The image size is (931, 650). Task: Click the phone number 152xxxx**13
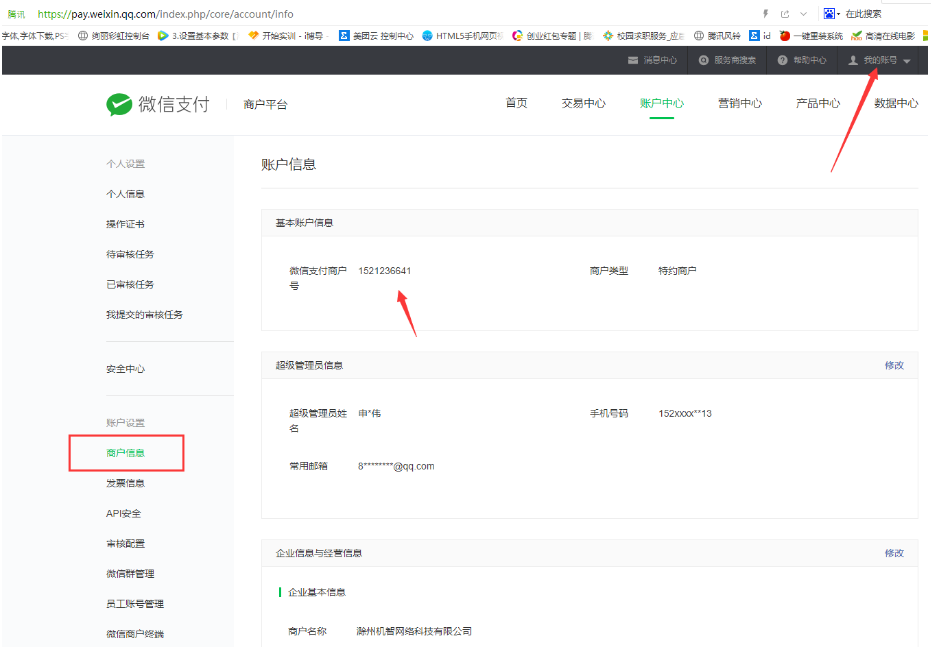685,414
